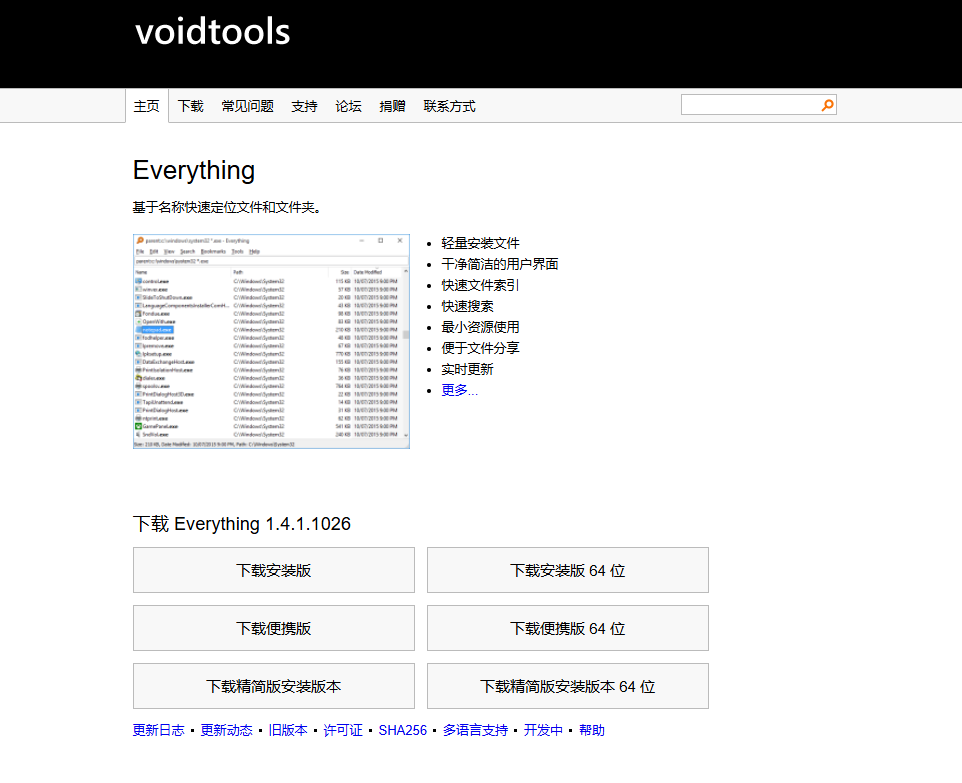Click the 下载精简版安装版本 button
The width and height of the screenshot is (962, 783).
tap(273, 686)
